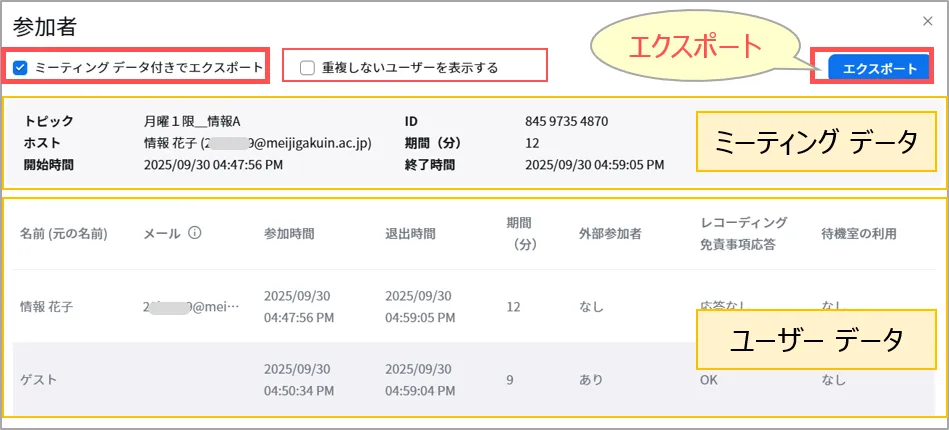Click the meeting ID 845 9735 4870
The height and width of the screenshot is (430, 949).
coord(566,122)
